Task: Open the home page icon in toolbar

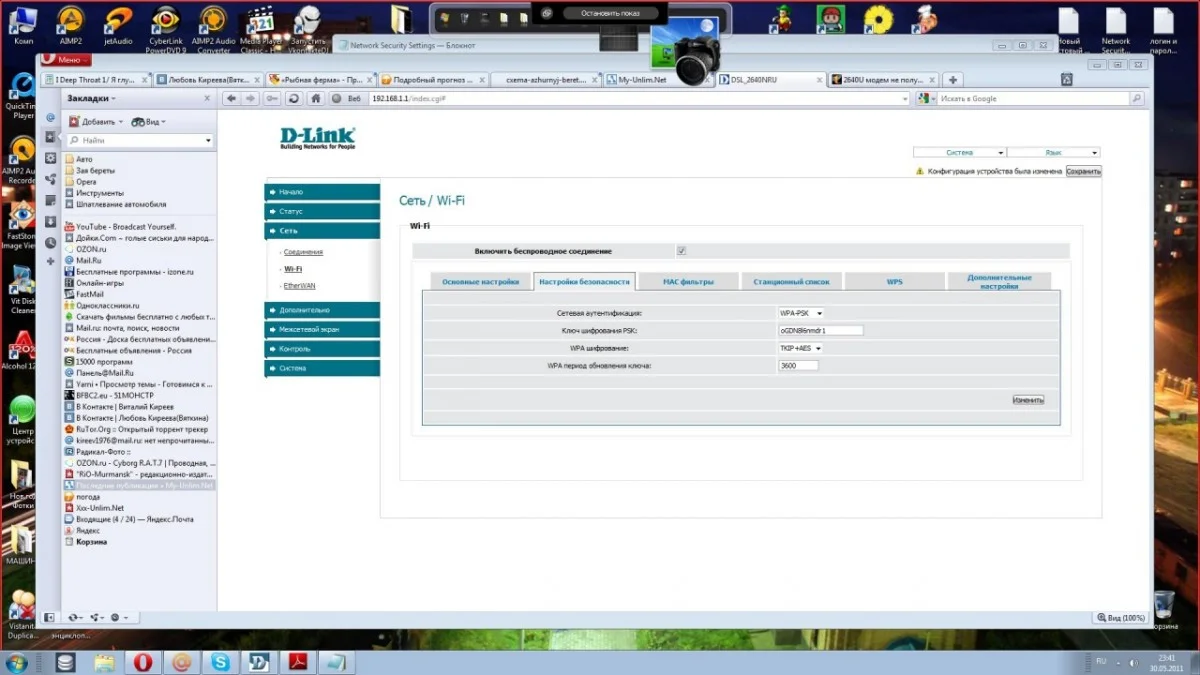Action: 316,98
